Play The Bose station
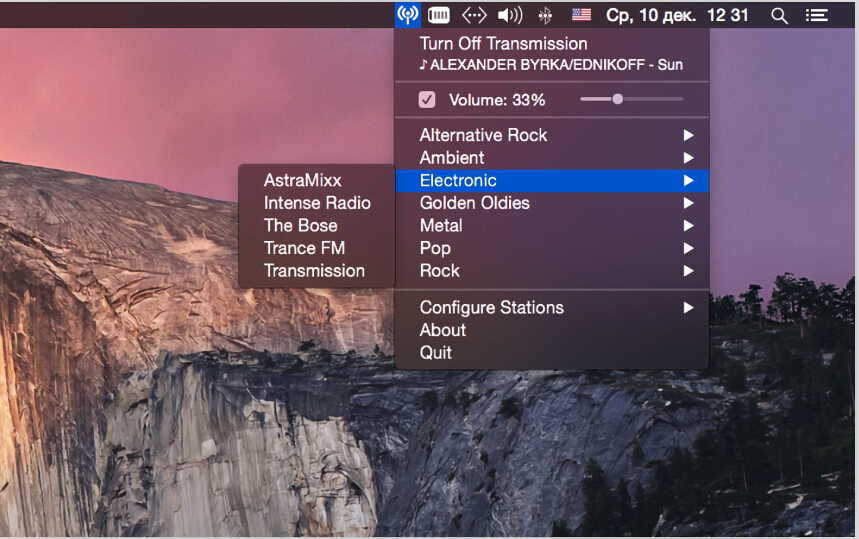Viewport: 859px width, 539px height. 317,226
